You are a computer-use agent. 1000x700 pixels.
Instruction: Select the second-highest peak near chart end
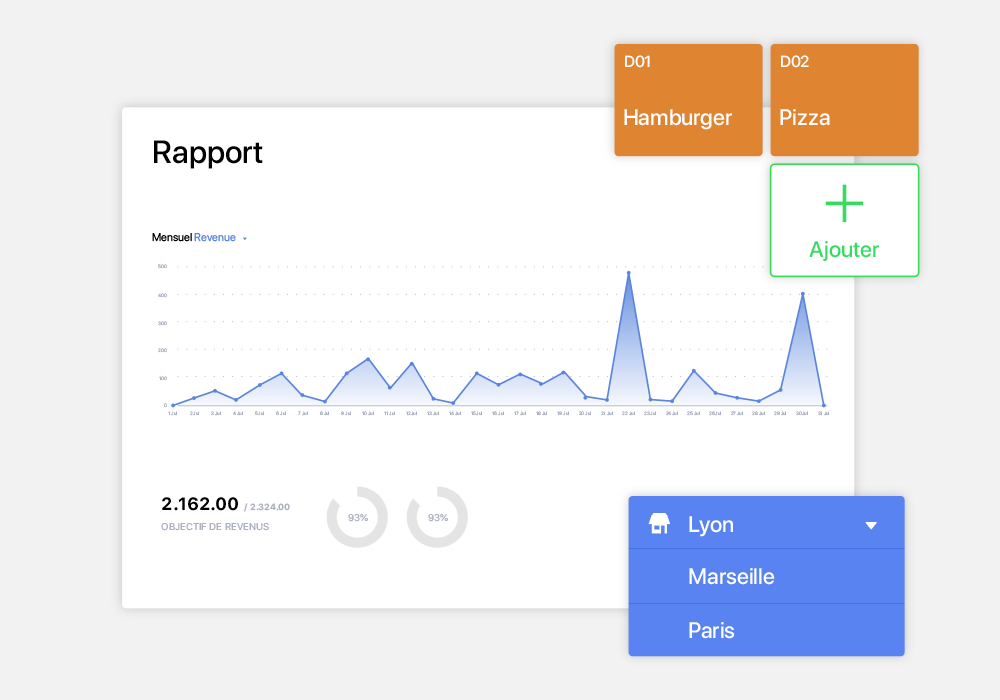pos(802,294)
